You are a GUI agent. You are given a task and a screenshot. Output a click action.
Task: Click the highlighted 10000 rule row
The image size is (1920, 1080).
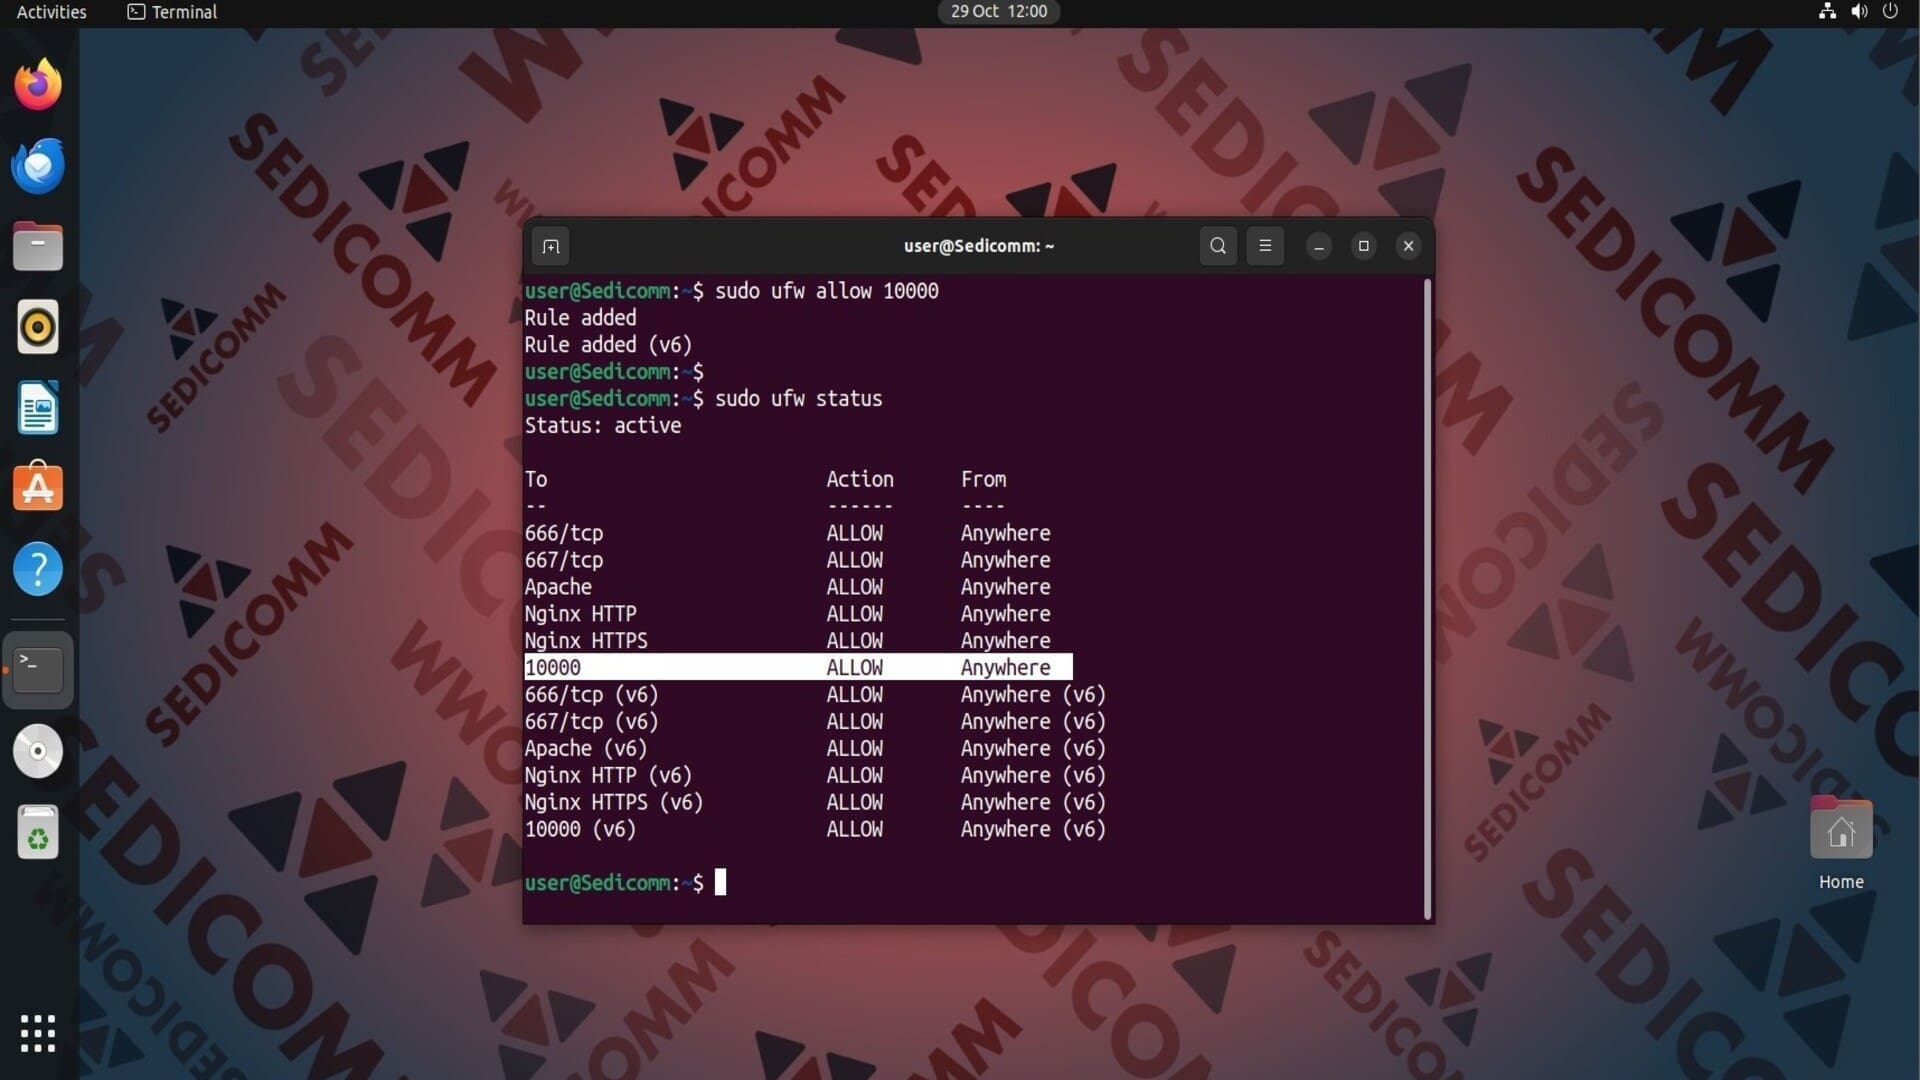tap(798, 667)
